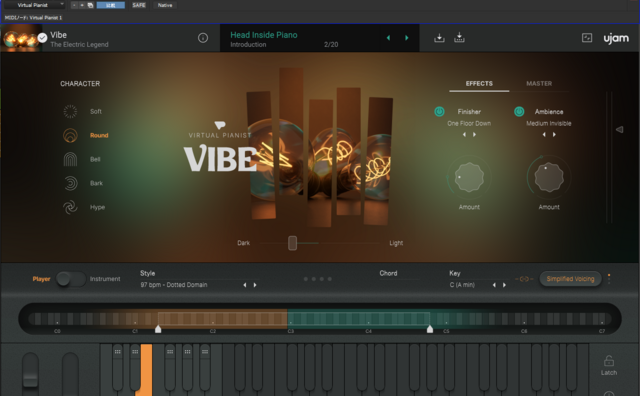Click the checkmark badge beside Vibe title
The width and height of the screenshot is (640, 396).
tap(42, 38)
